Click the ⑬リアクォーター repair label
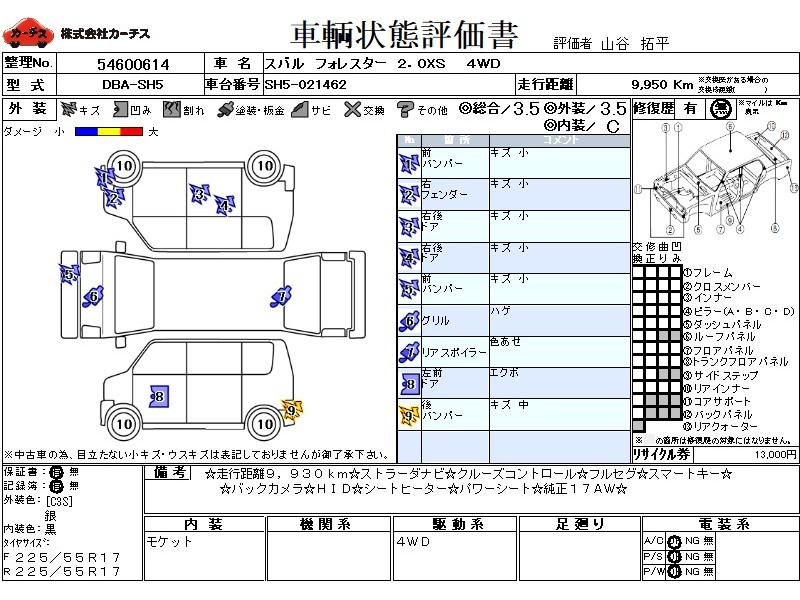Screen dimensions: 800x600 (x=720, y=427)
